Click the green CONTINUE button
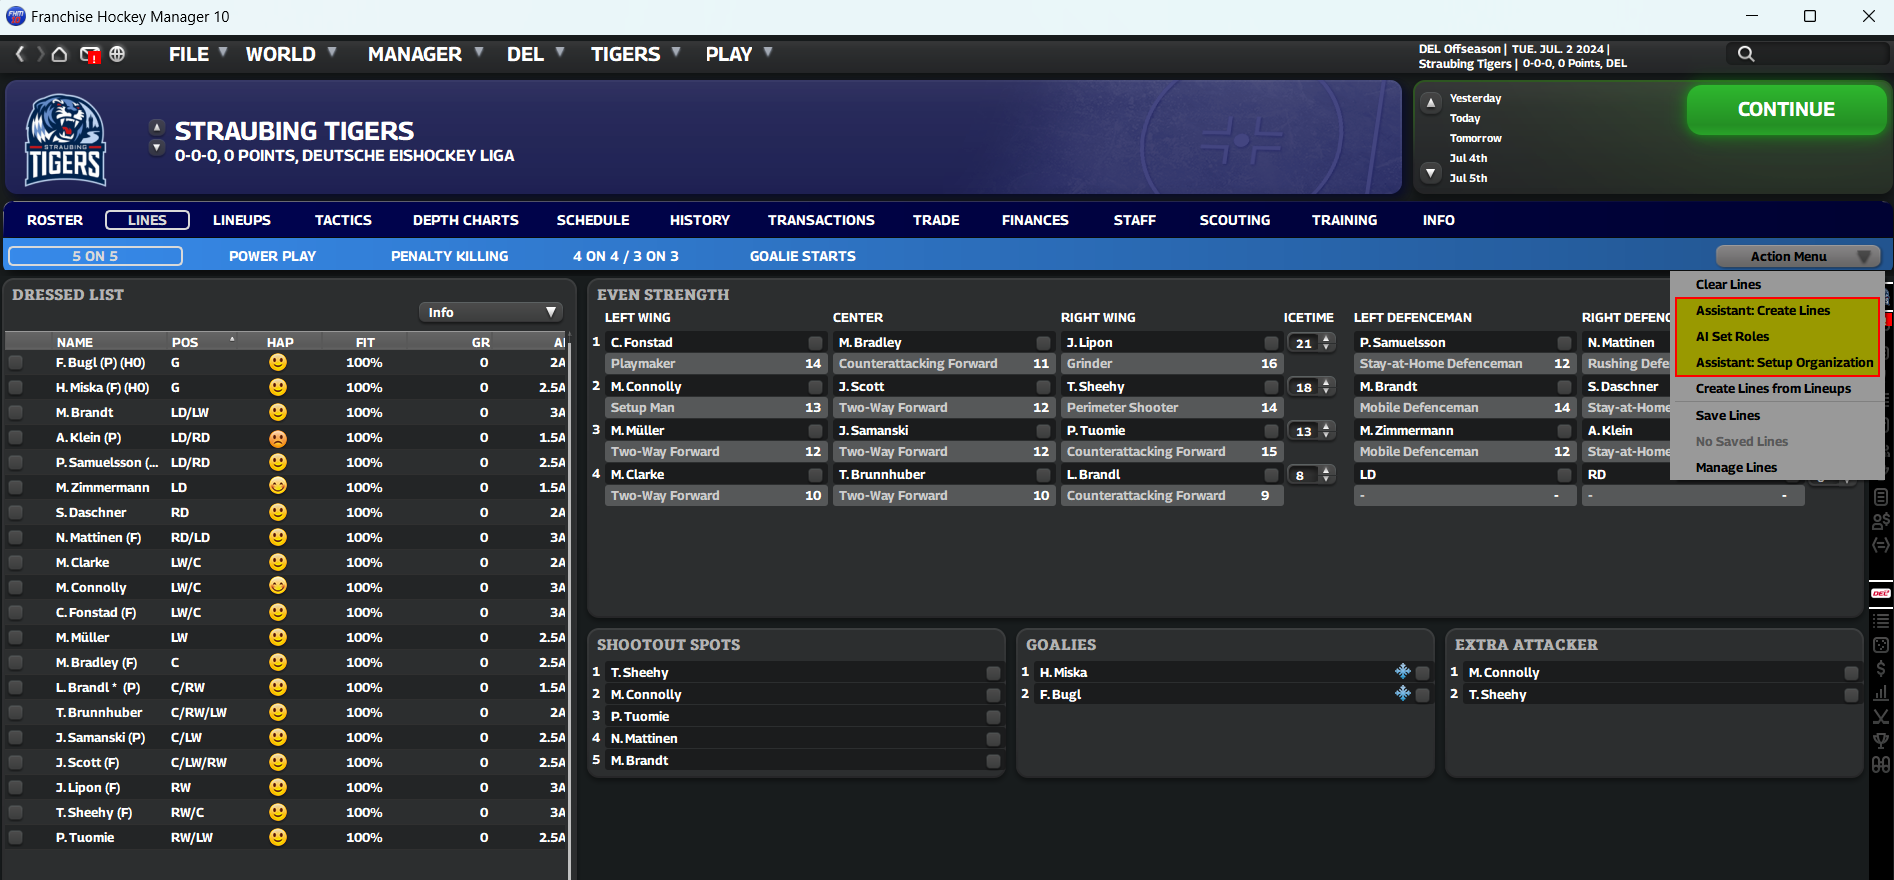Screen dimensions: 1894x880 click(x=1786, y=110)
